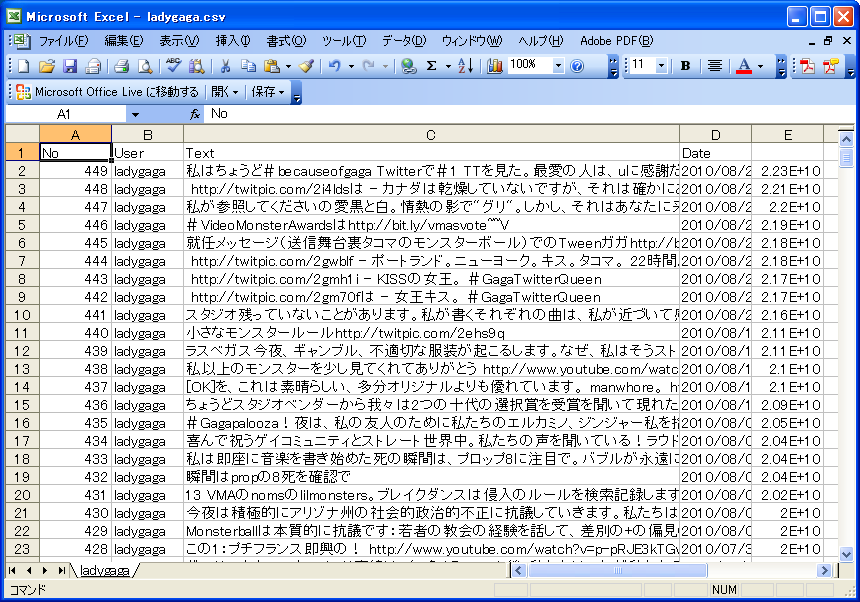Click second Adobe PDF email icon
This screenshot has height=602, width=860.
coord(830,66)
